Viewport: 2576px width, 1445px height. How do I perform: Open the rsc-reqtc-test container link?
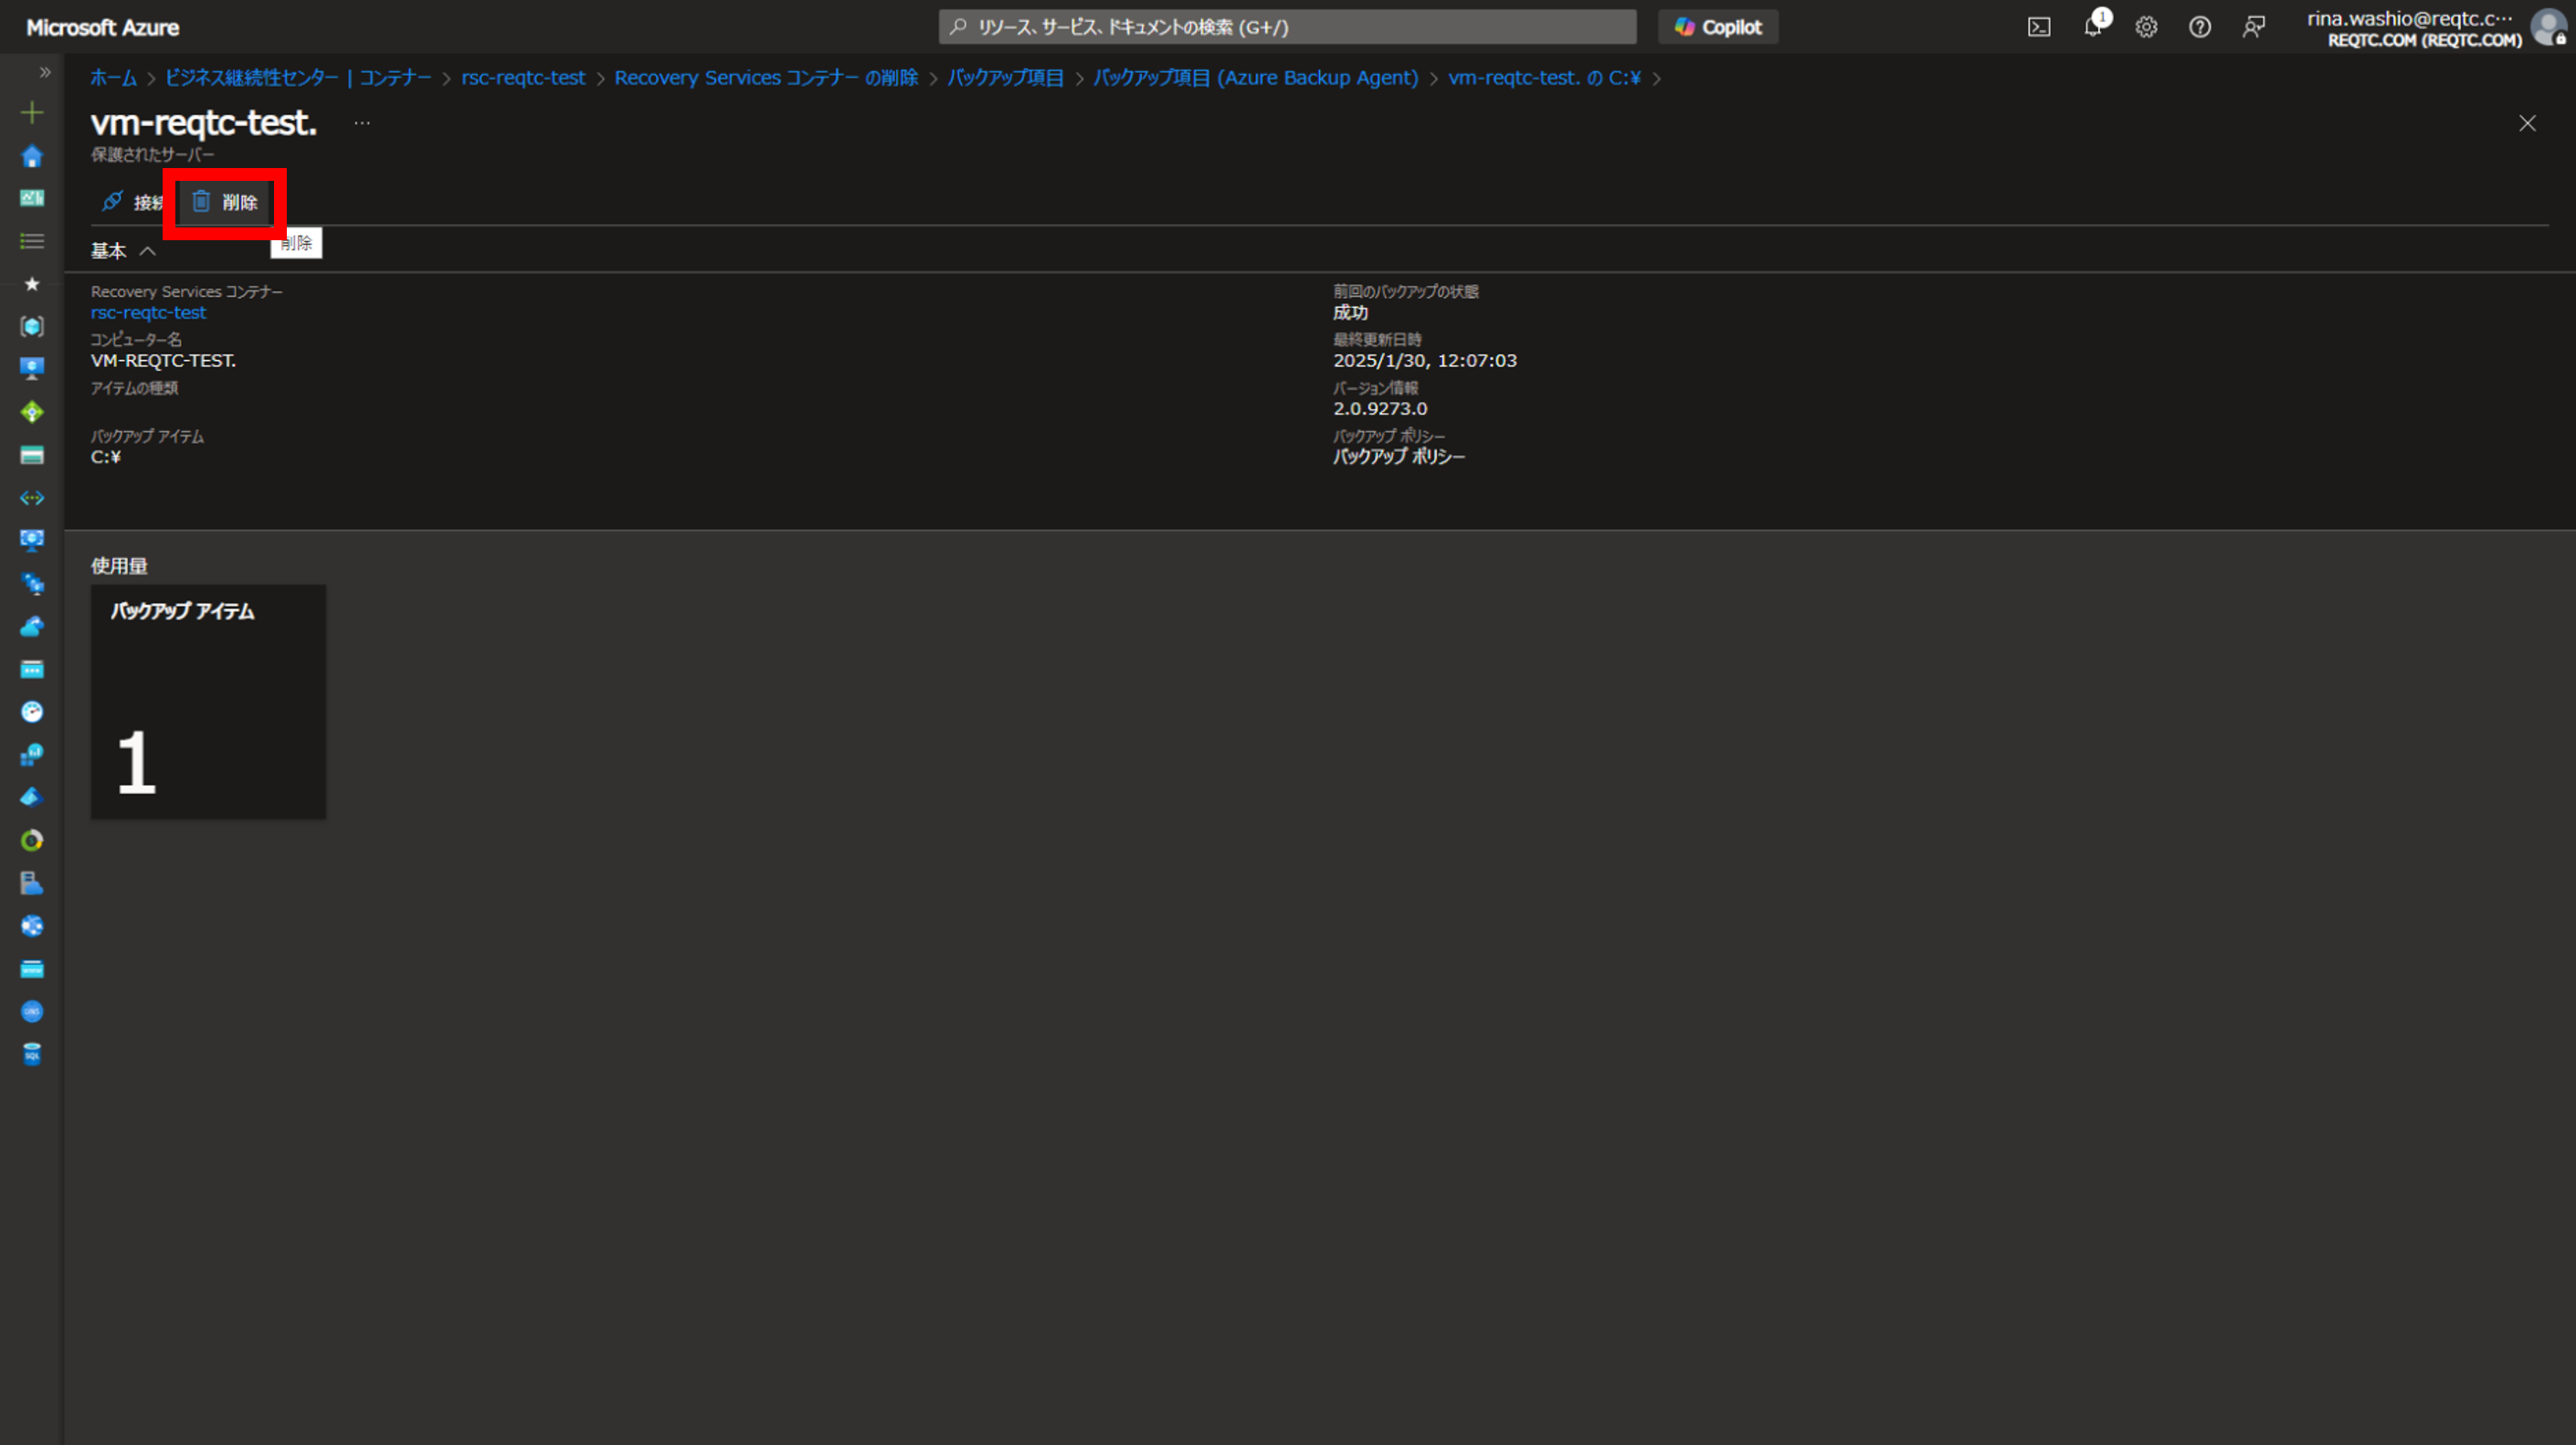point(148,313)
